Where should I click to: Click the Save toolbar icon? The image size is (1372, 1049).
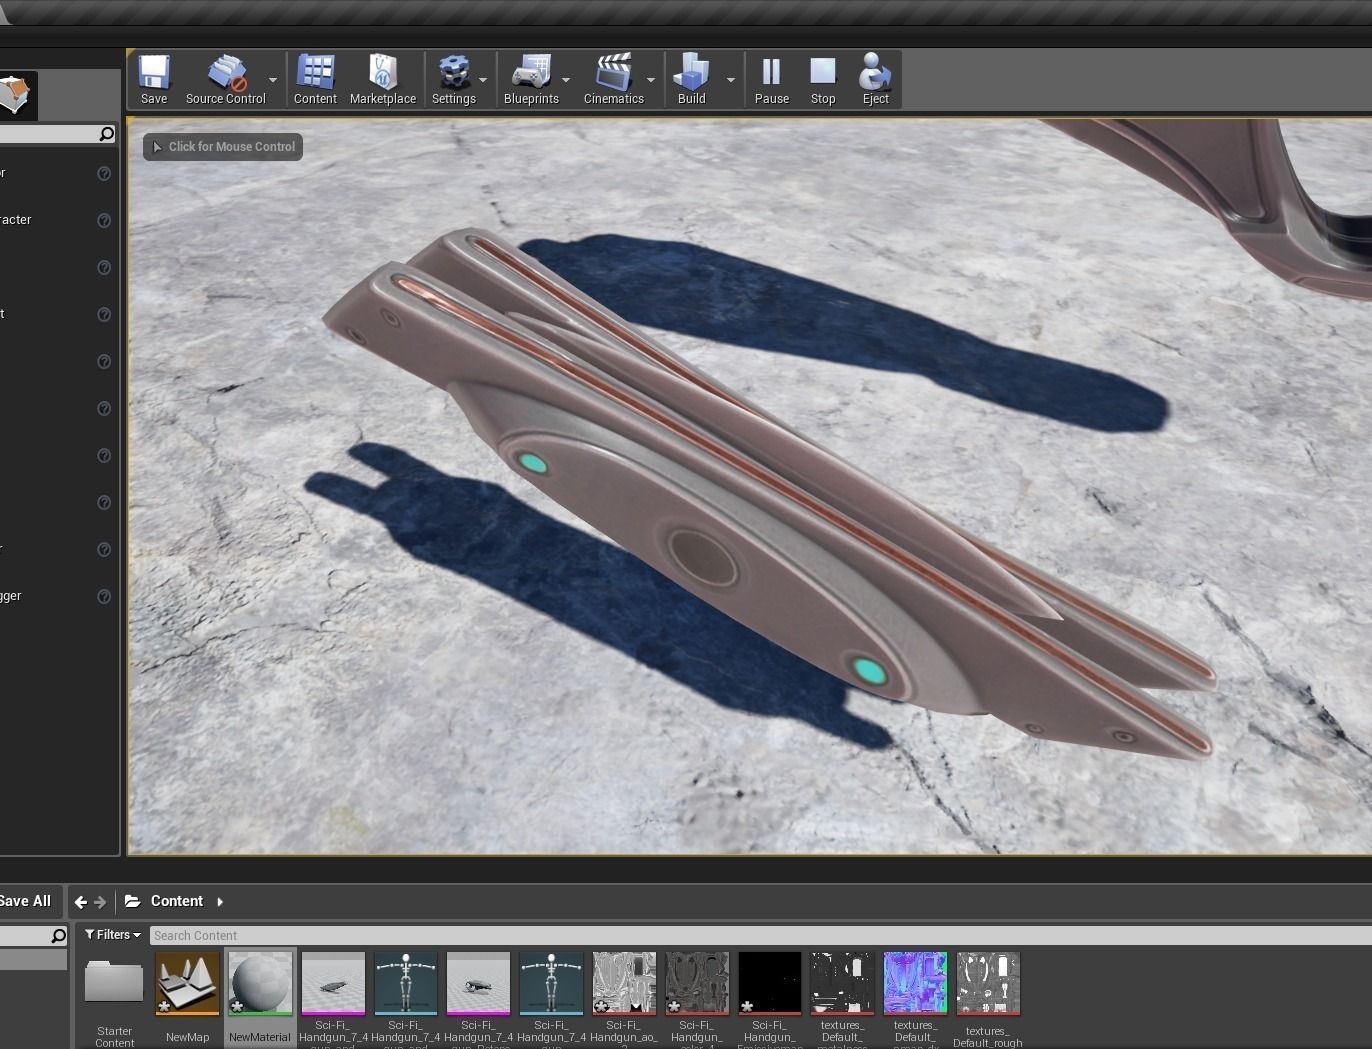[154, 79]
